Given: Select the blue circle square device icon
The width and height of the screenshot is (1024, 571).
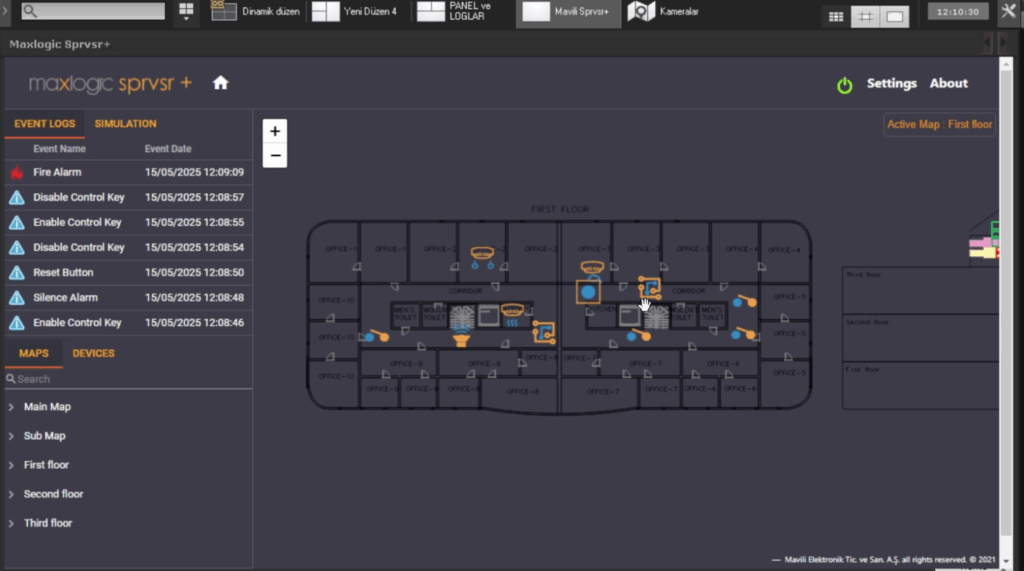Looking at the screenshot, I should point(588,292).
